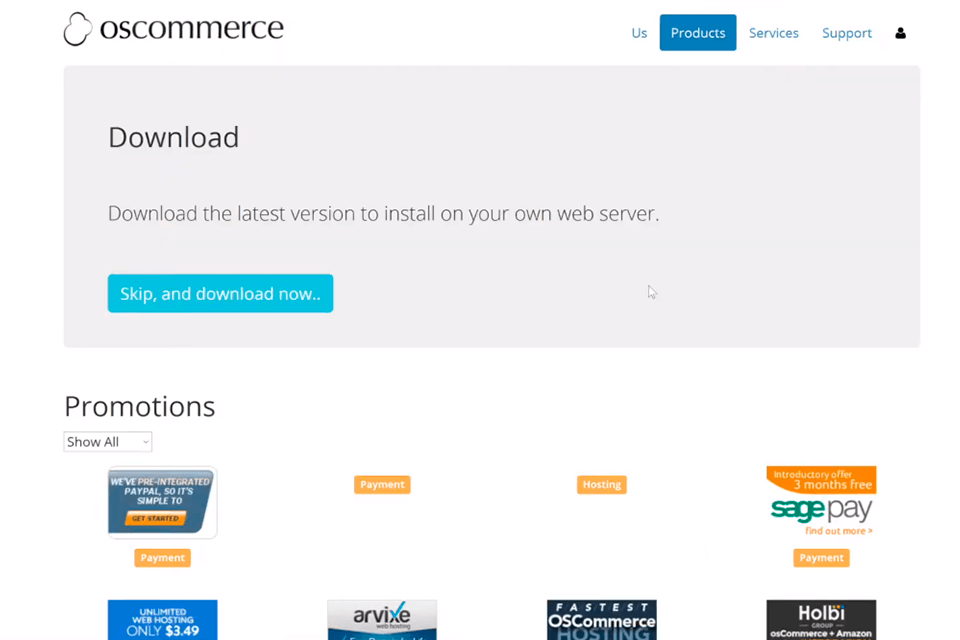960x640 pixels.
Task: Click Skip, and download now button
Action: 220,294
